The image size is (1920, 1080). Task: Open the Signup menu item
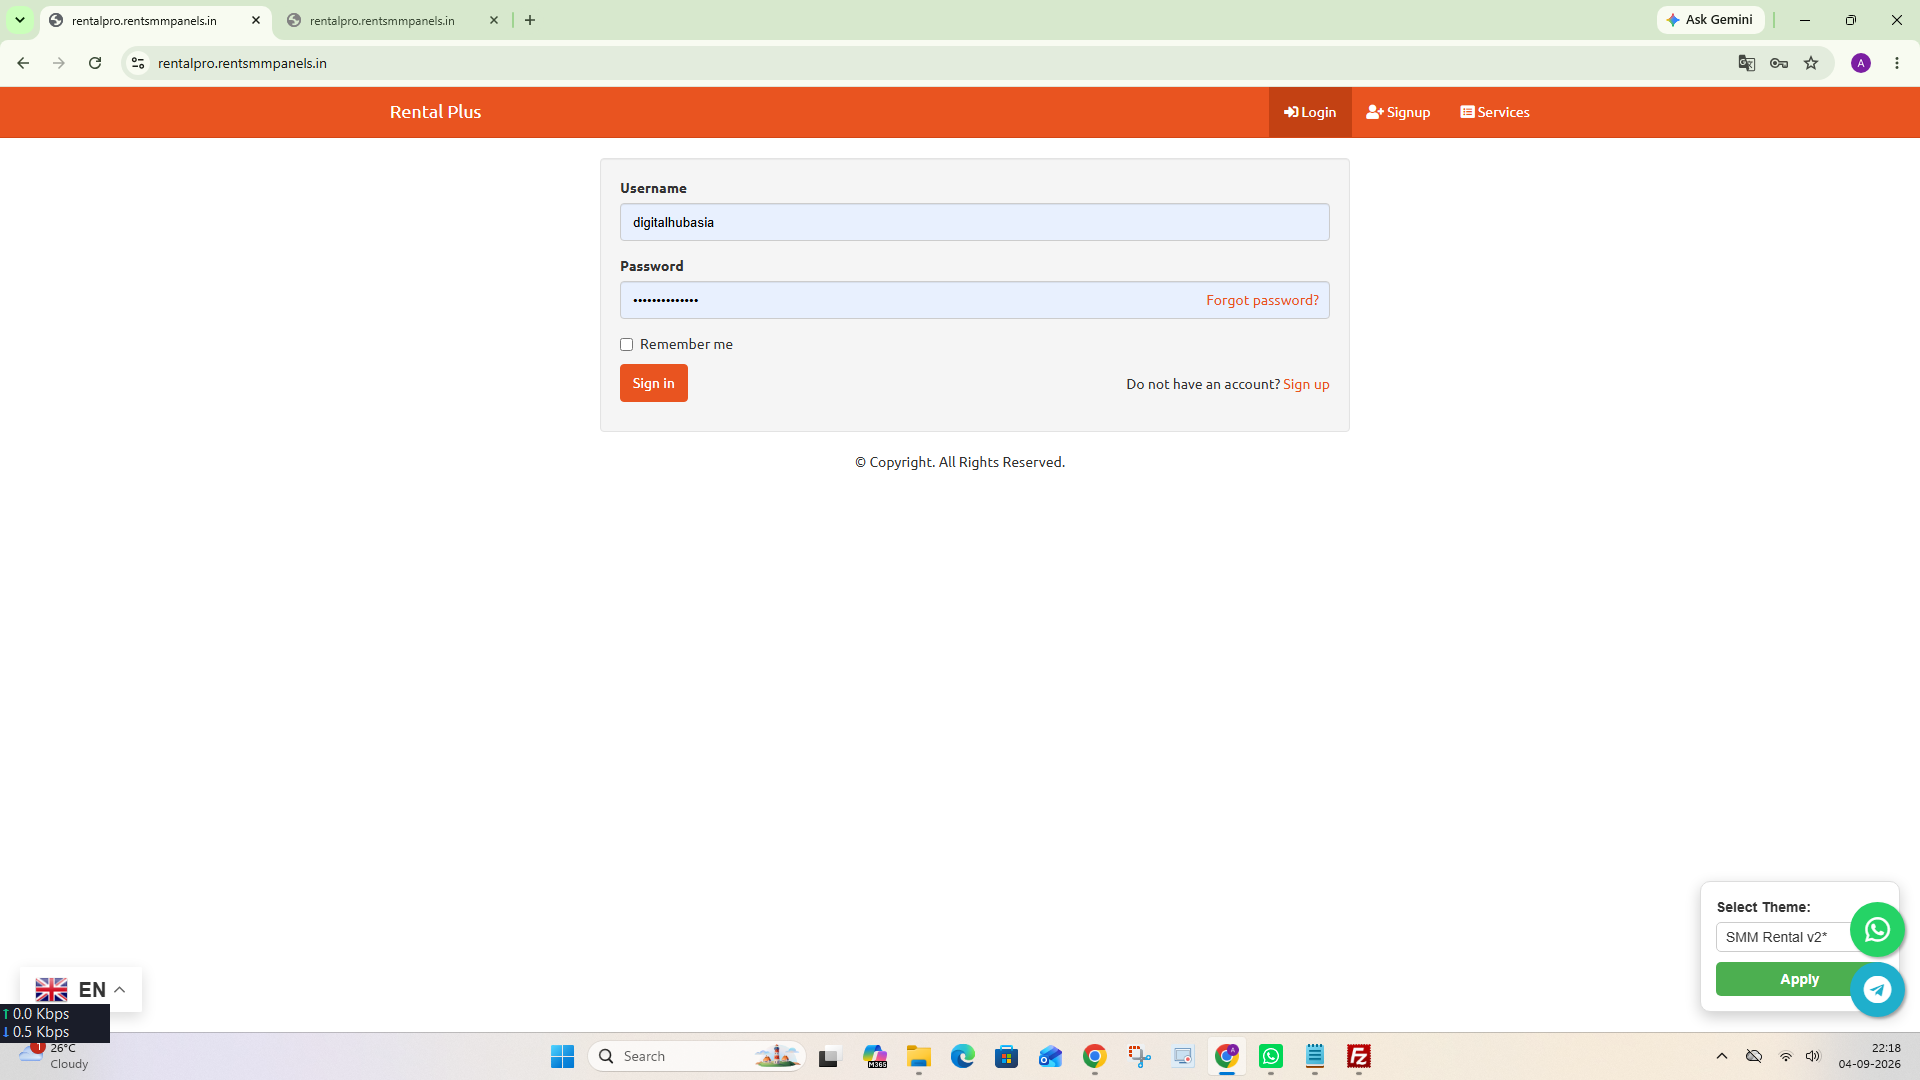[1398, 112]
